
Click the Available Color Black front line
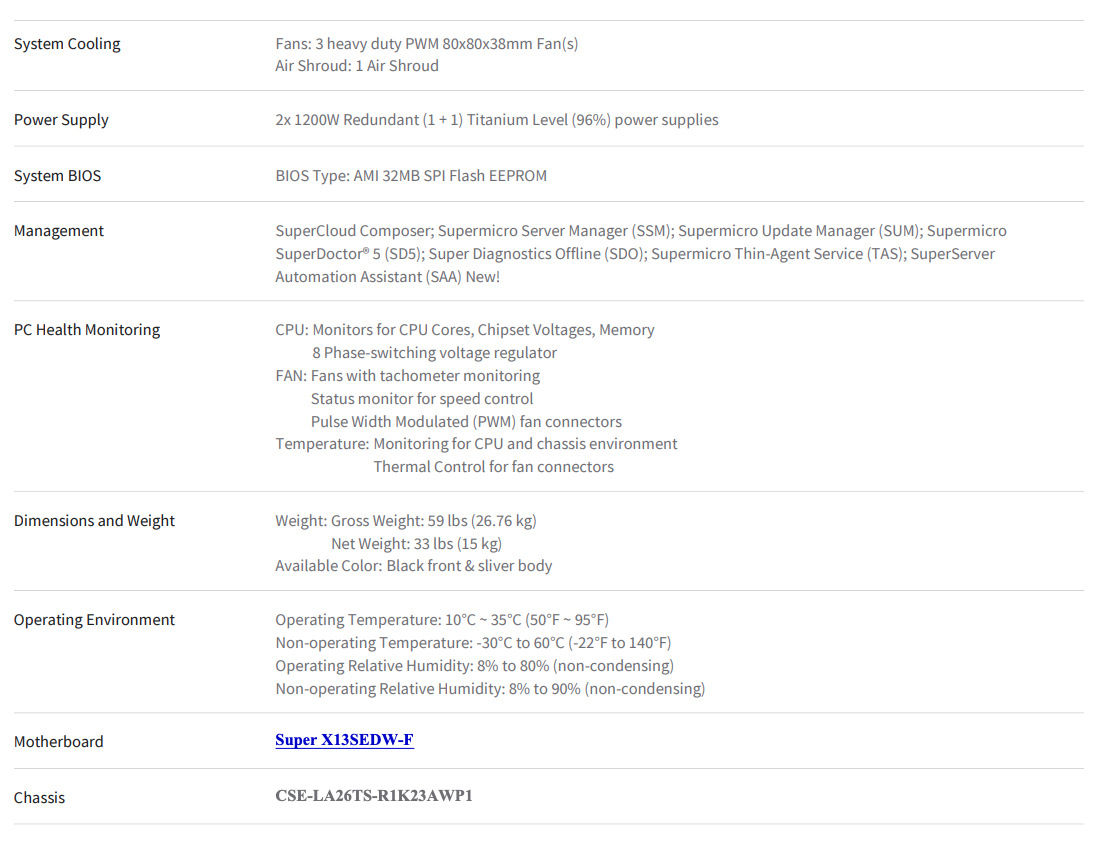(x=414, y=566)
